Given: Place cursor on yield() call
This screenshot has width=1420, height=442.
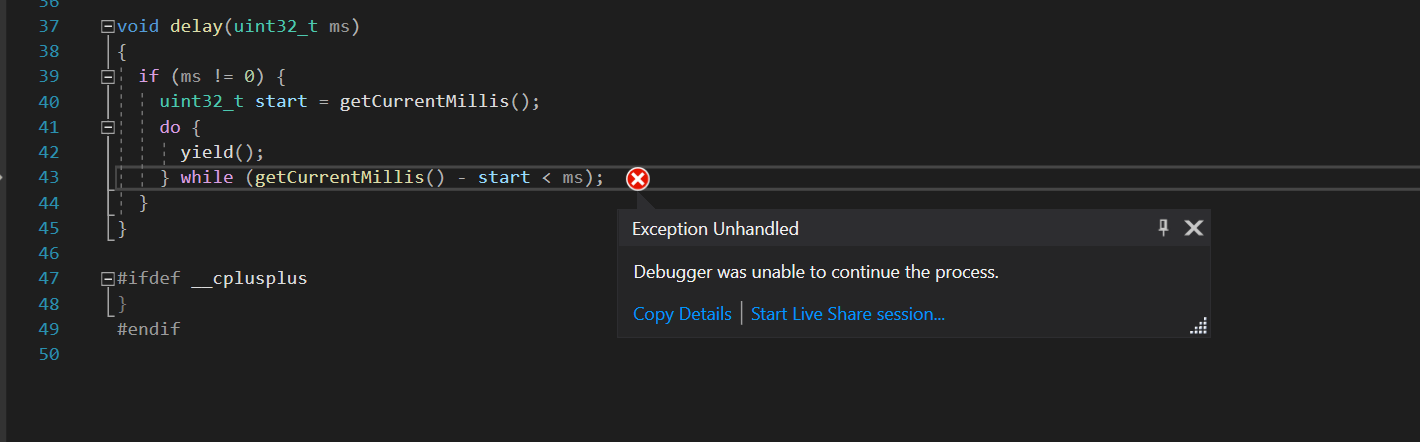Looking at the screenshot, I should coord(222,152).
